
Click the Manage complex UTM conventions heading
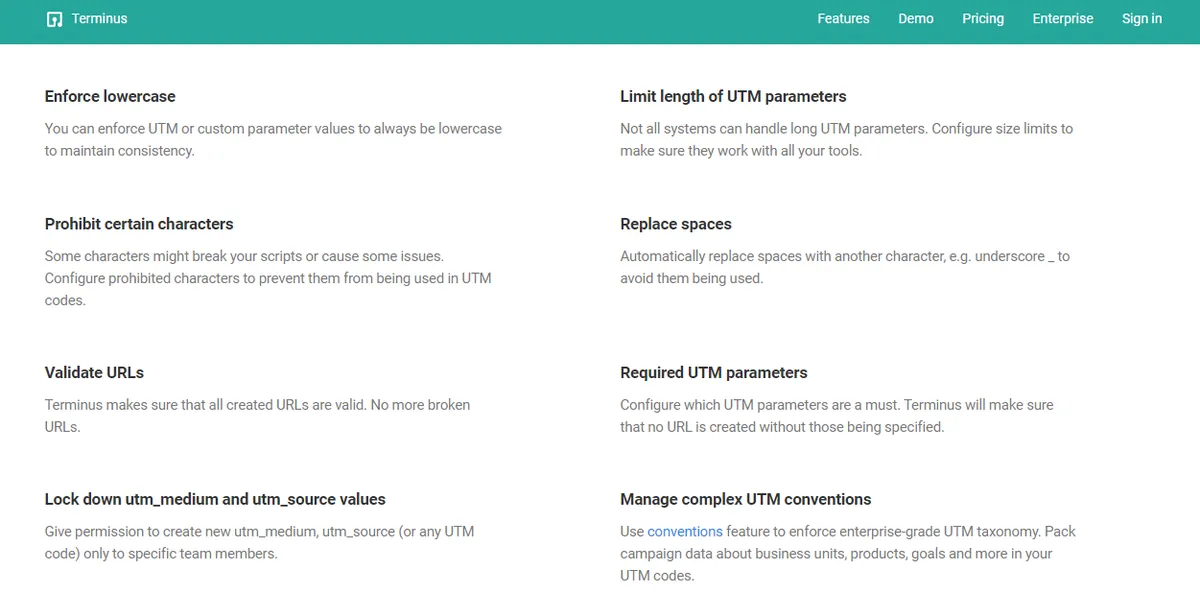pos(745,499)
